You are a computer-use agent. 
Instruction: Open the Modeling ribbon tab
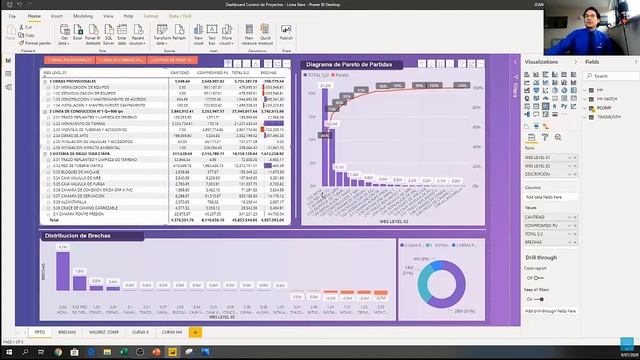(x=83, y=16)
